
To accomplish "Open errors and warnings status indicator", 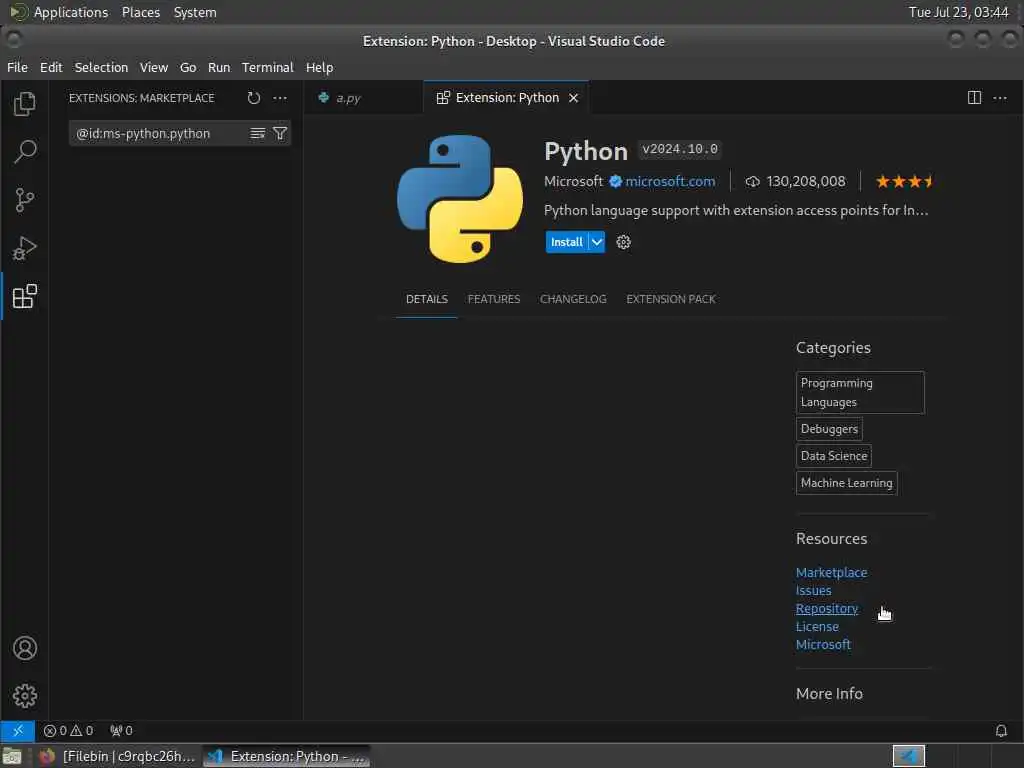I will (x=69, y=730).
